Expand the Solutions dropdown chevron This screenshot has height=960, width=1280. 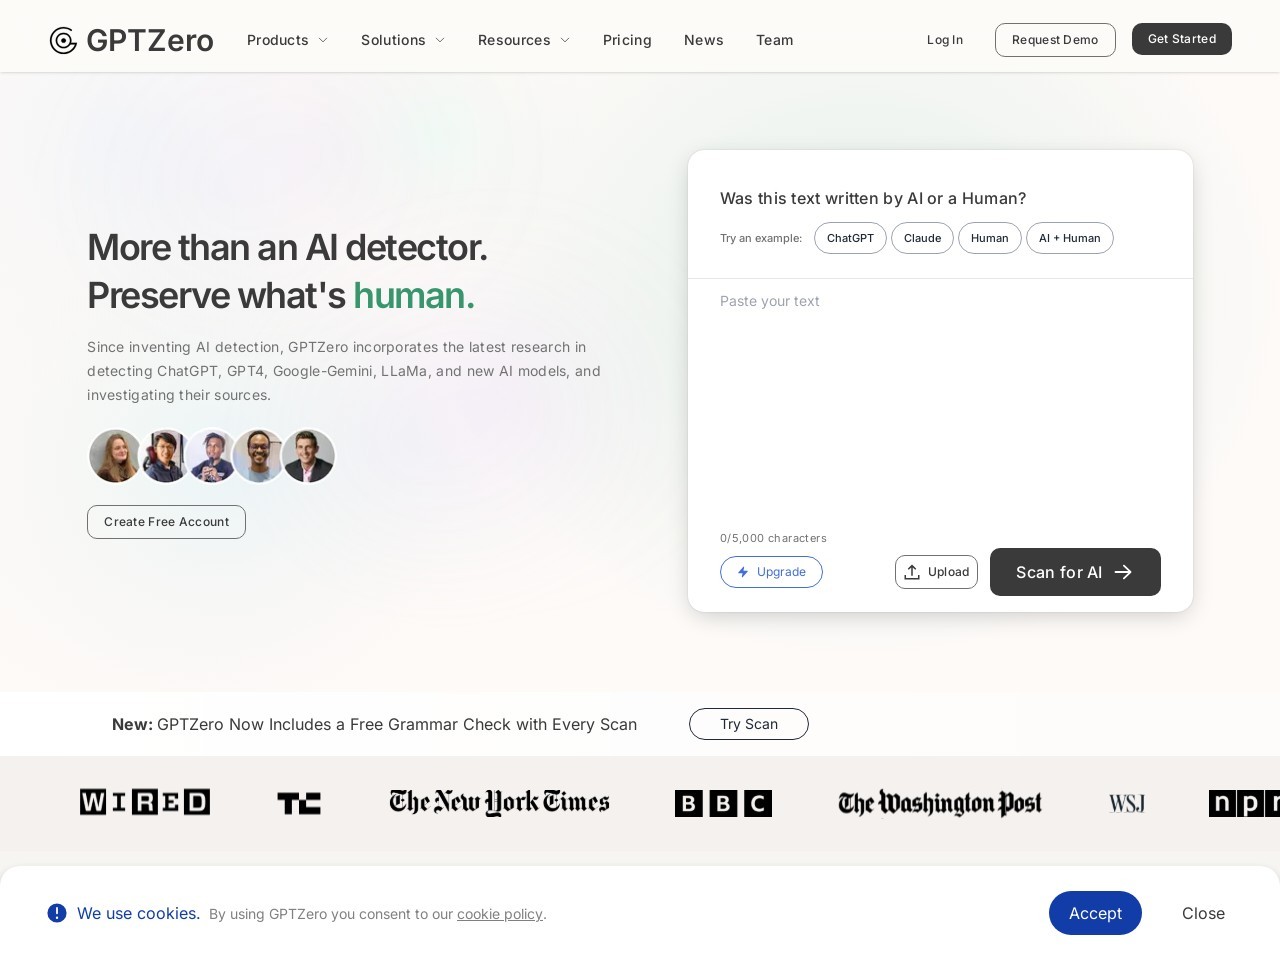(x=440, y=40)
